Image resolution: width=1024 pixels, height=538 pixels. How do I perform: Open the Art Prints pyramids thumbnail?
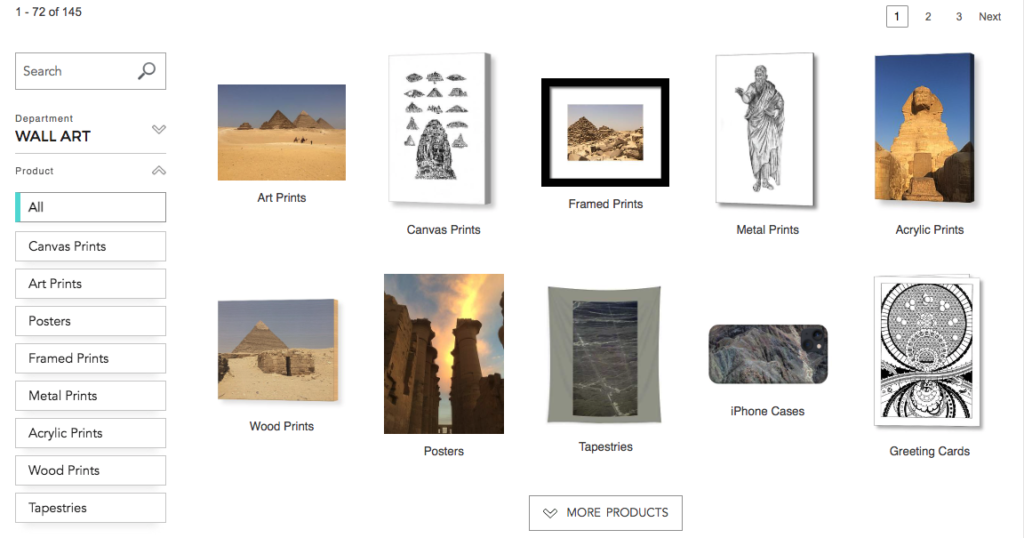coord(281,132)
